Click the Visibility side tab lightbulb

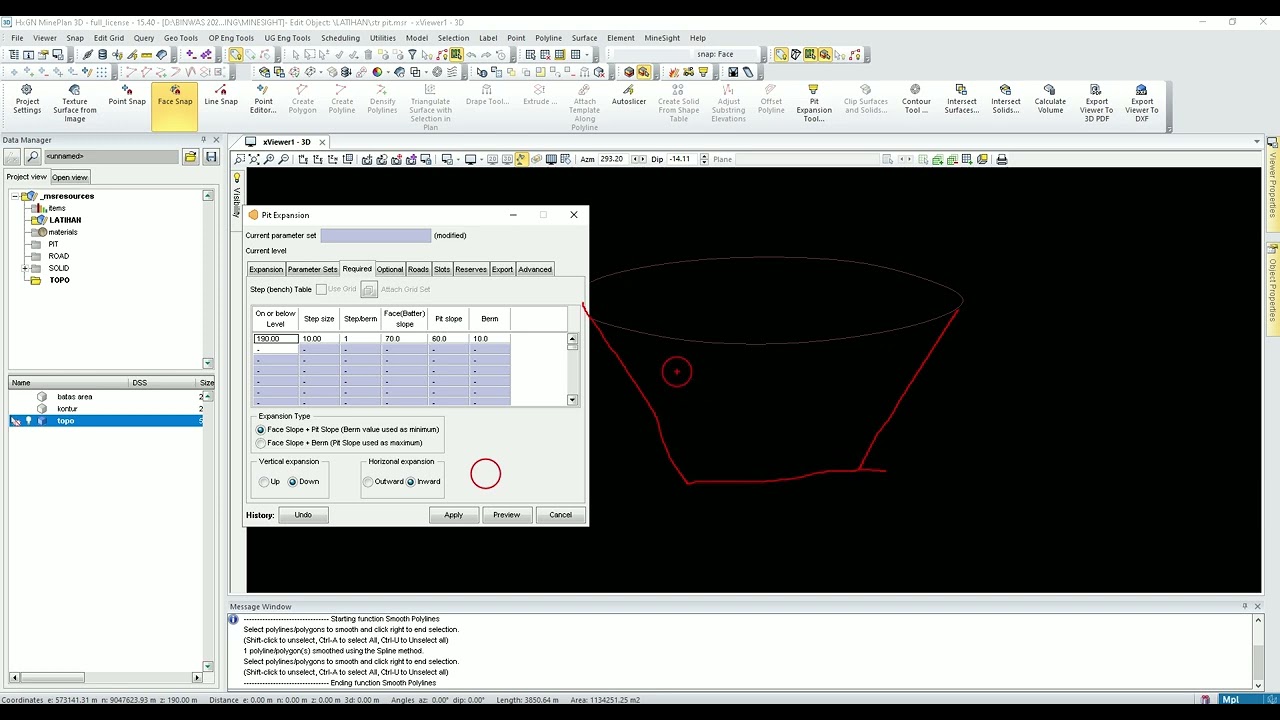[237, 176]
